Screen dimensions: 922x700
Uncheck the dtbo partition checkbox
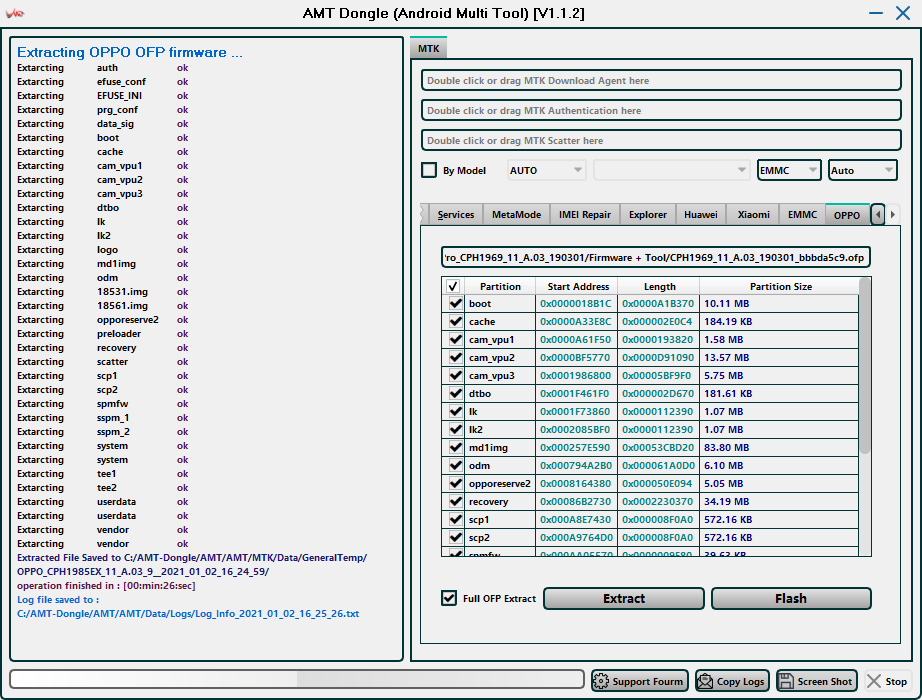455,394
